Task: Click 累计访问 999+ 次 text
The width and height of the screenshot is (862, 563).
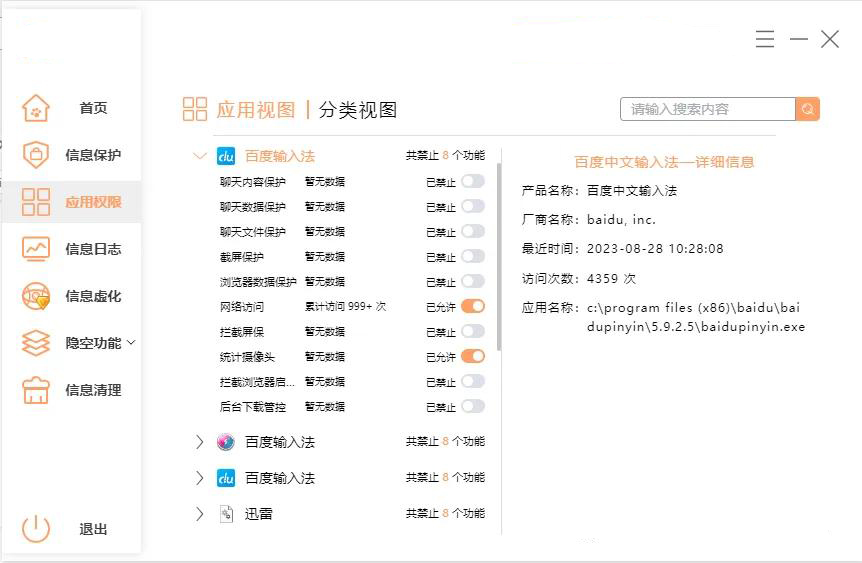Action: point(345,306)
